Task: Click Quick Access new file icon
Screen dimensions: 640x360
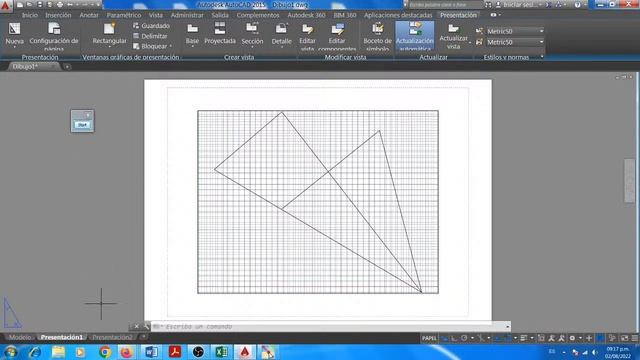Action: [x=20, y=5]
